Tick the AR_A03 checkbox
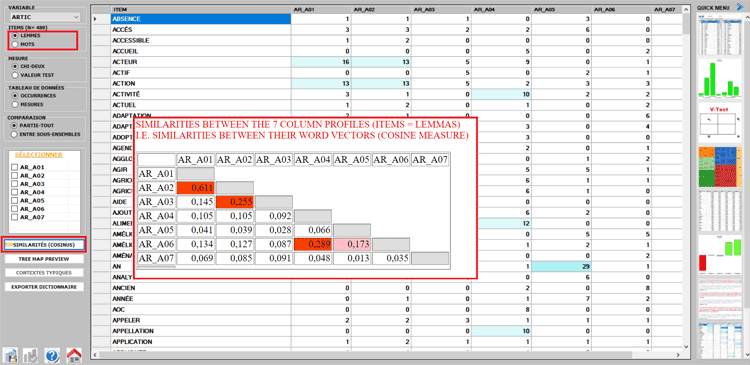Image resolution: width=750 pixels, height=365 pixels. [14, 184]
